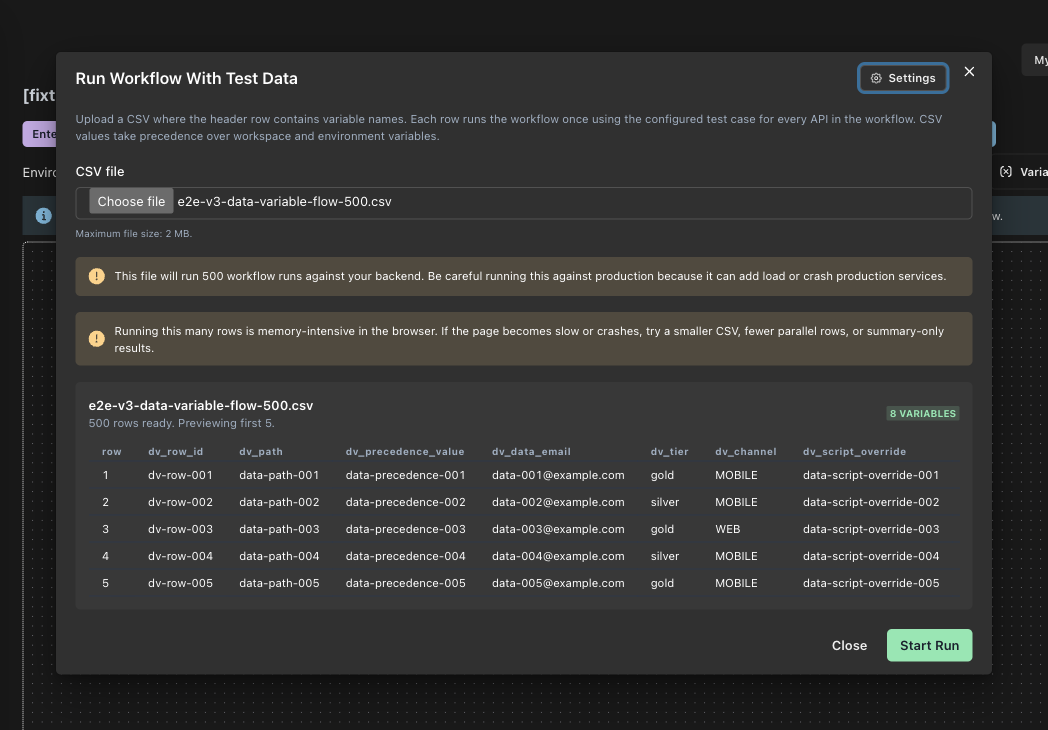This screenshot has height=730, width=1048.
Task: Click cell data-path-005
Action: point(279,583)
